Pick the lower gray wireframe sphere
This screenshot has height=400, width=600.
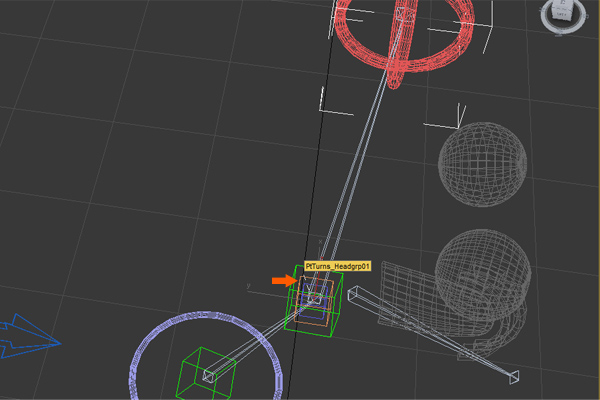tap(483, 275)
